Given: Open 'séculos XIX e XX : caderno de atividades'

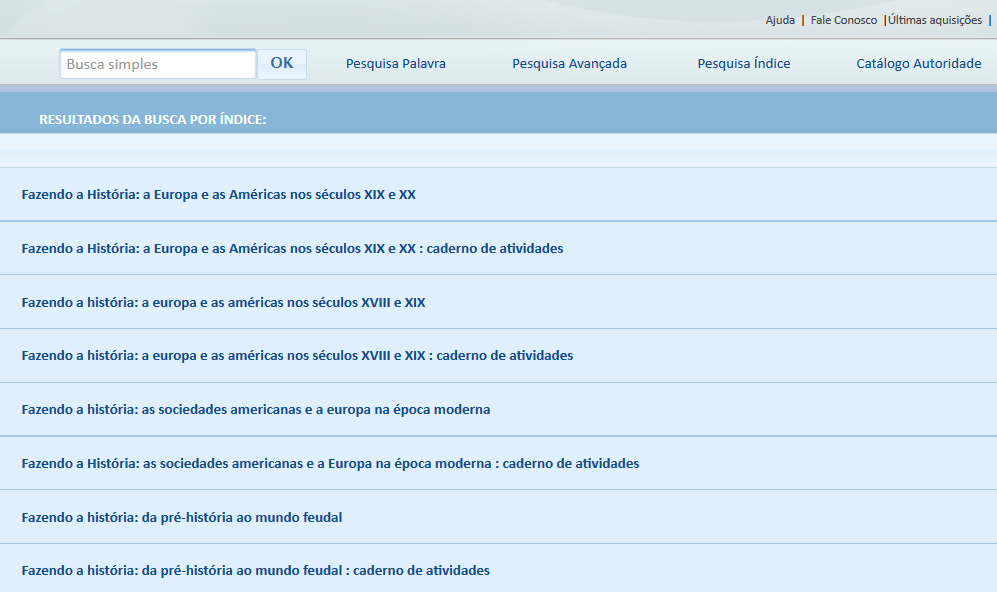Looking at the screenshot, I should [x=292, y=249].
